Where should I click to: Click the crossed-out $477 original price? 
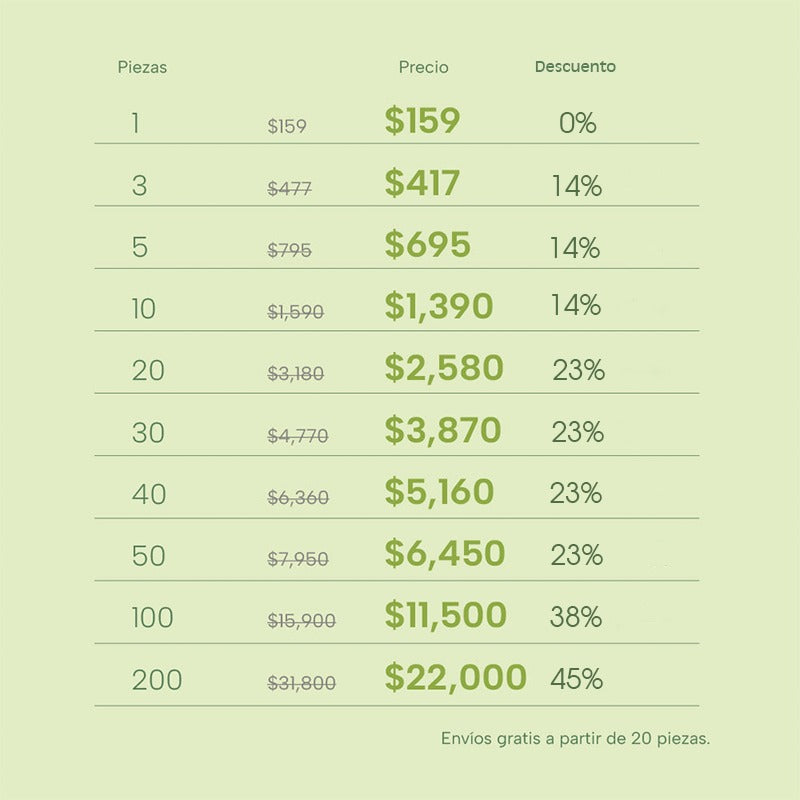[289, 189]
